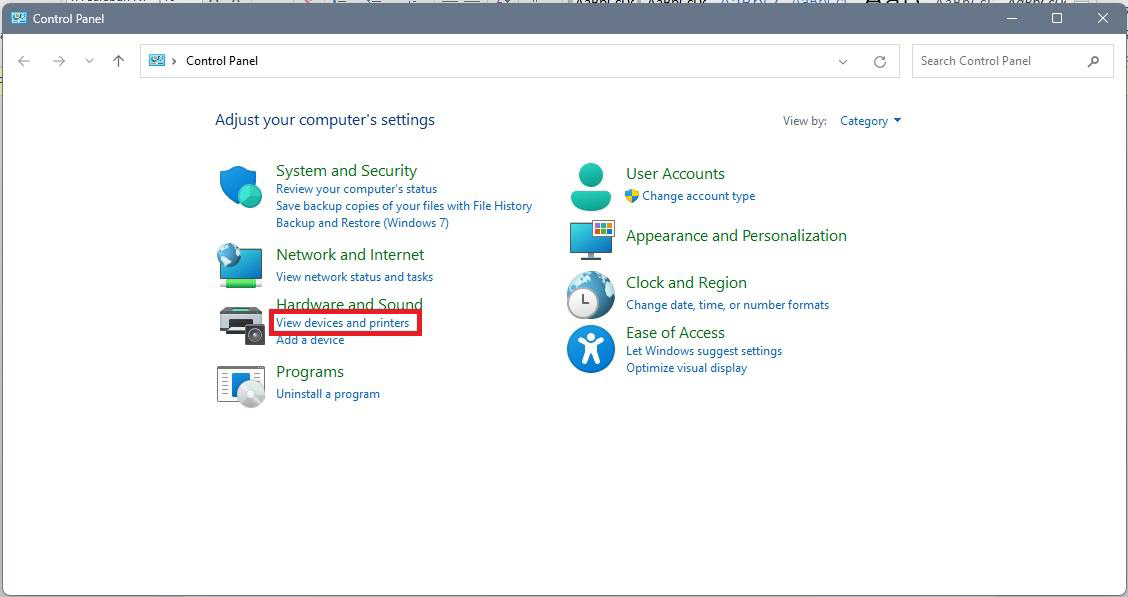1128x597 pixels.
Task: Click the System and Security shield icon
Action: coord(240,186)
